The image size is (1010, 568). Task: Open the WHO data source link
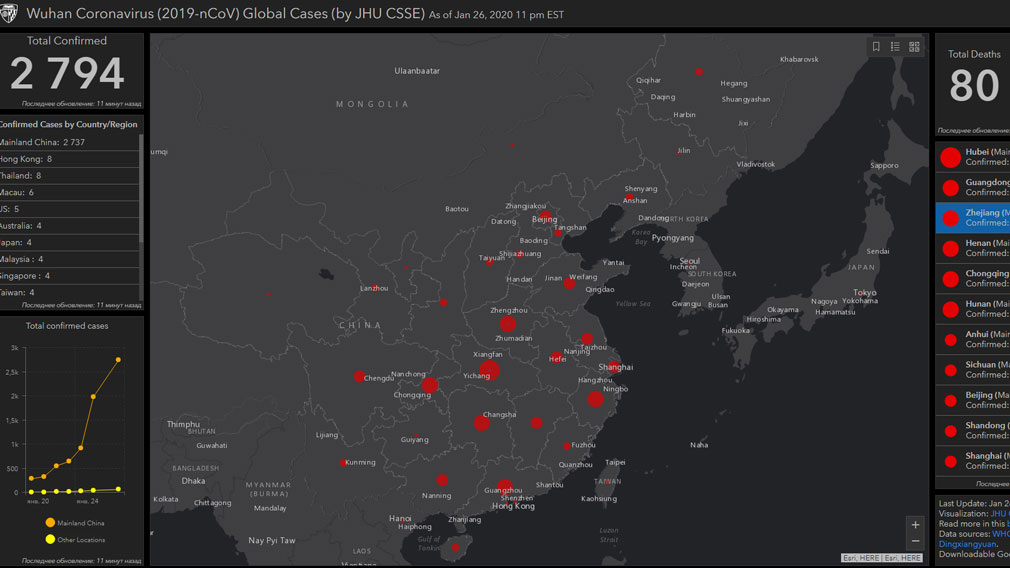pos(1001,534)
